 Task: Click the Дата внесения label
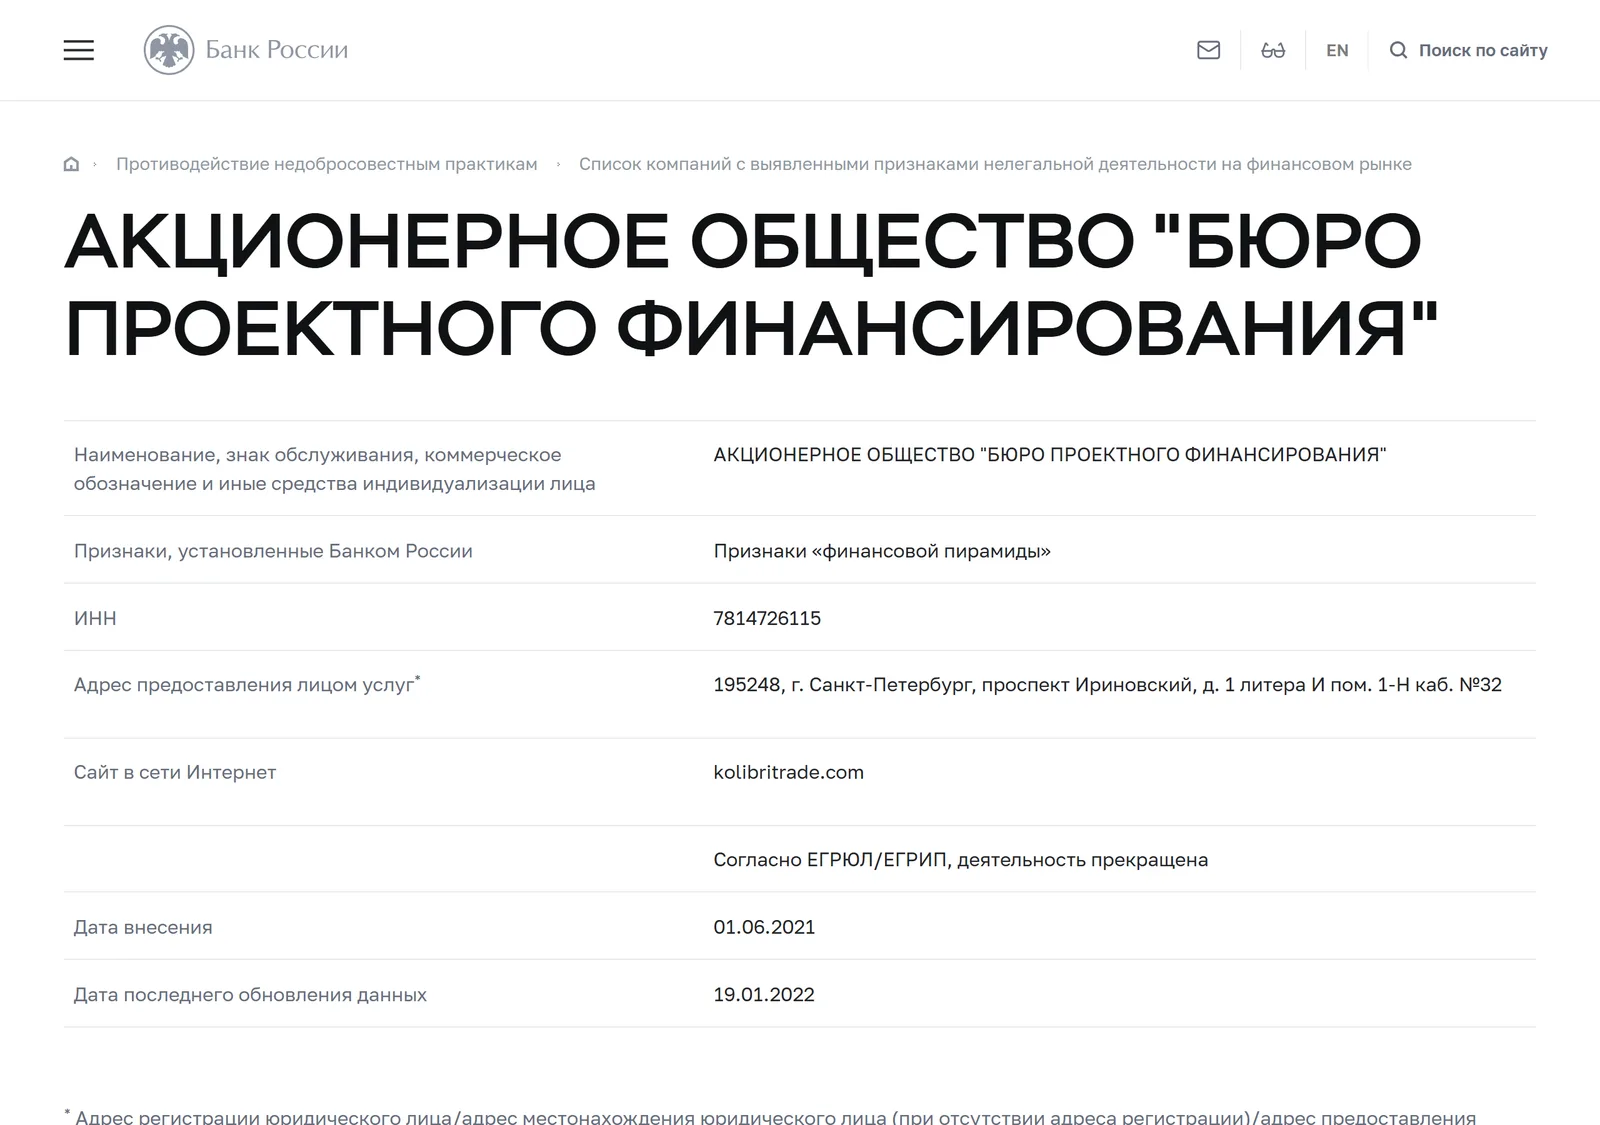143,927
